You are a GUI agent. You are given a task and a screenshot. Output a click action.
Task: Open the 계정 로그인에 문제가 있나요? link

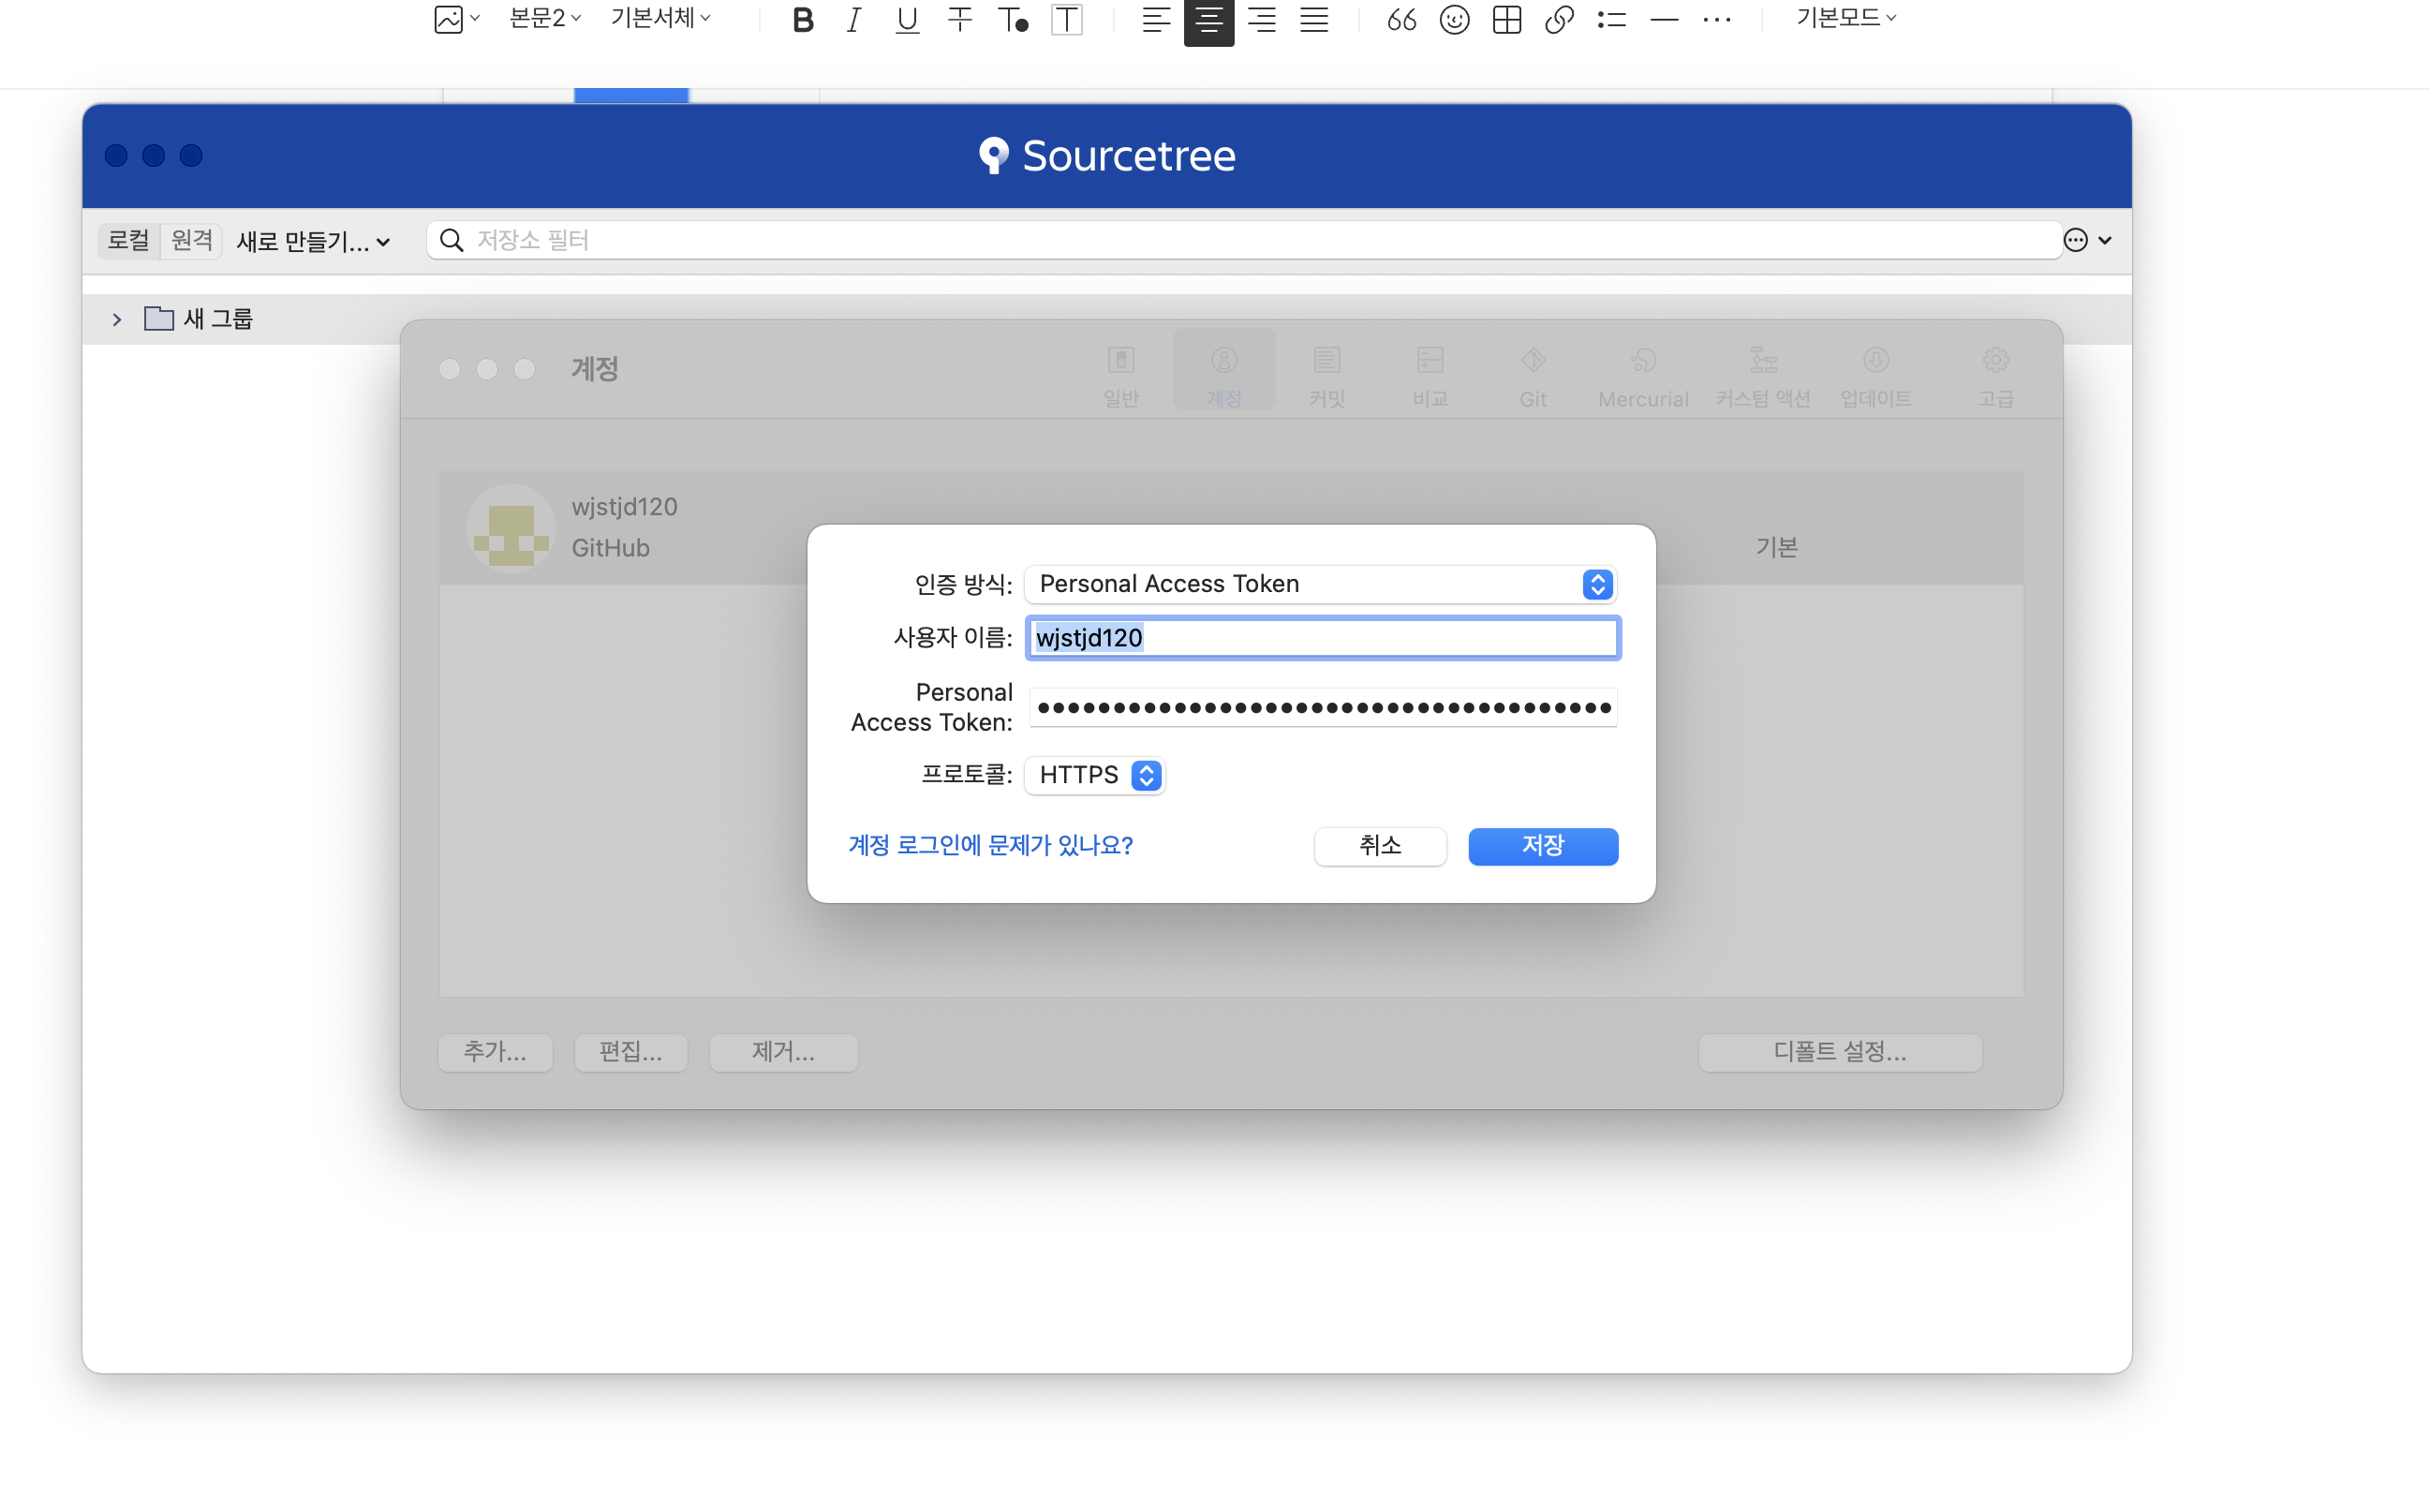(990, 846)
